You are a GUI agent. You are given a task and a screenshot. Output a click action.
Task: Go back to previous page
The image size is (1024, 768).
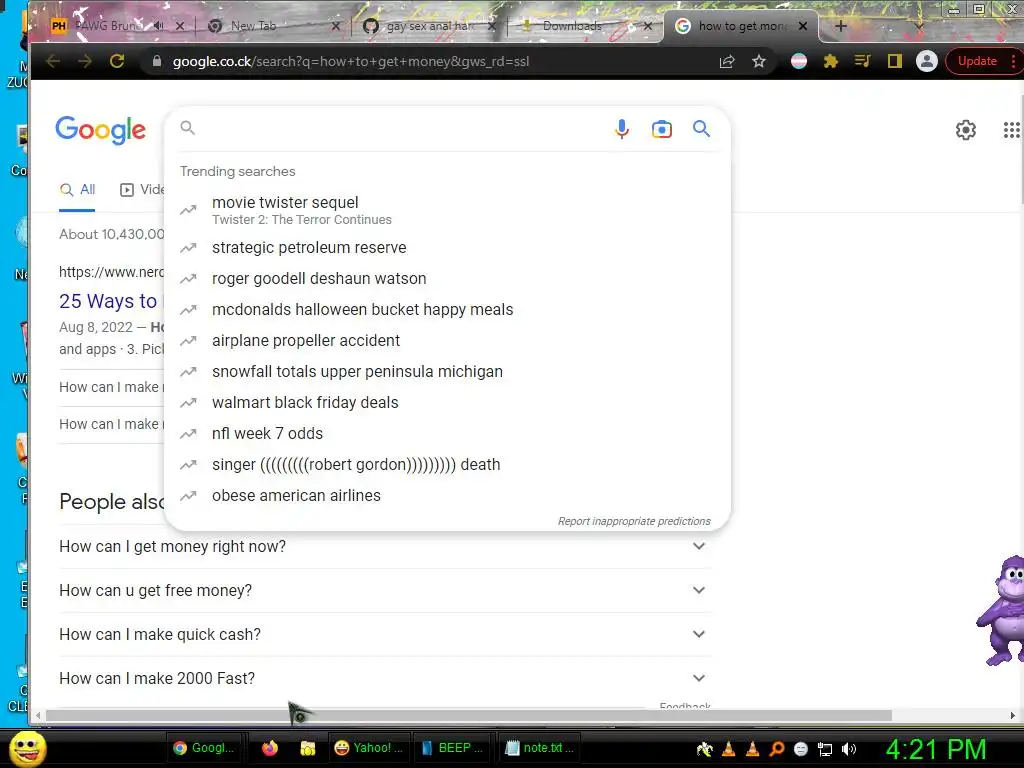[53, 61]
